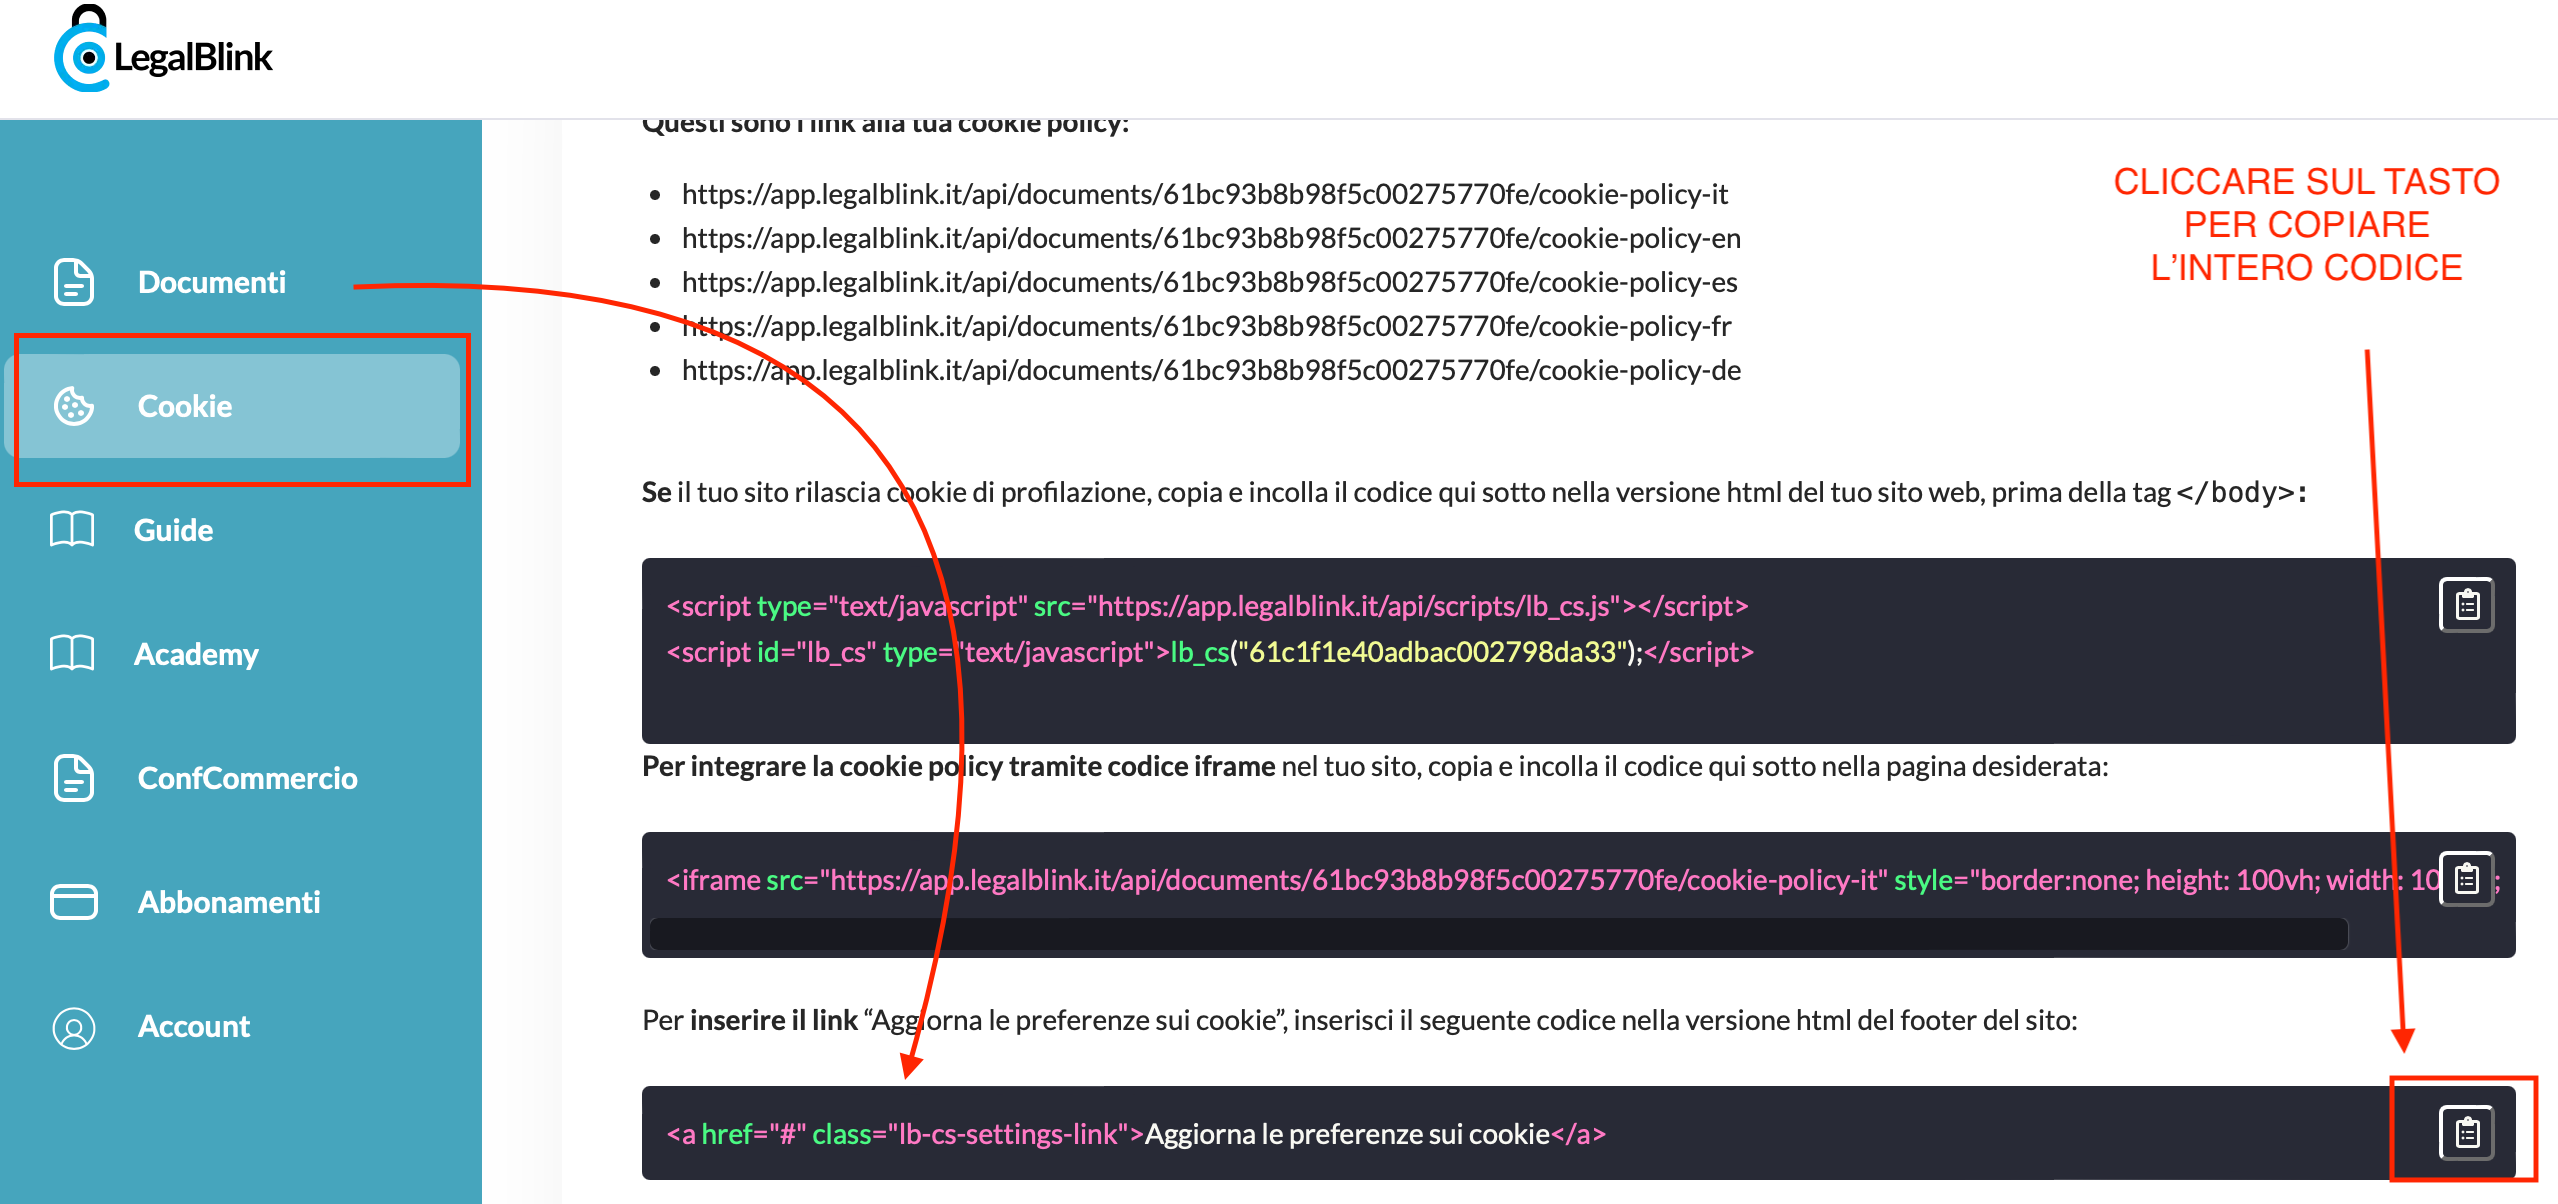
Task: Click the cookie-policy-es URL
Action: 1210,282
